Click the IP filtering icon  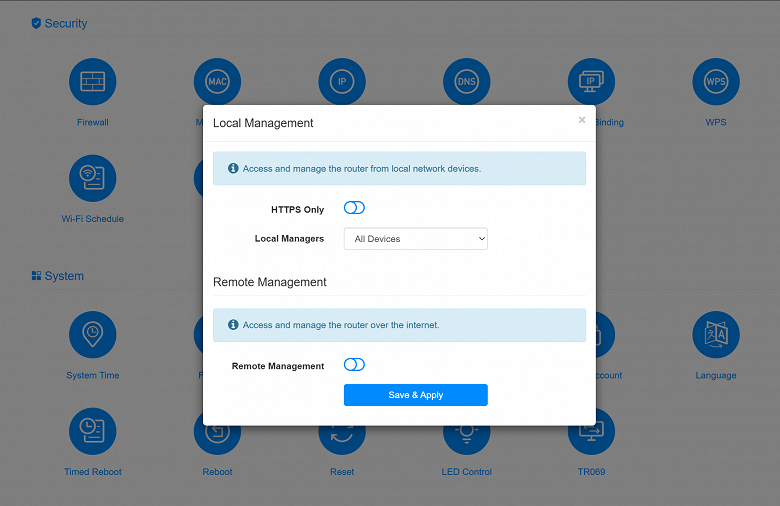click(x=342, y=81)
